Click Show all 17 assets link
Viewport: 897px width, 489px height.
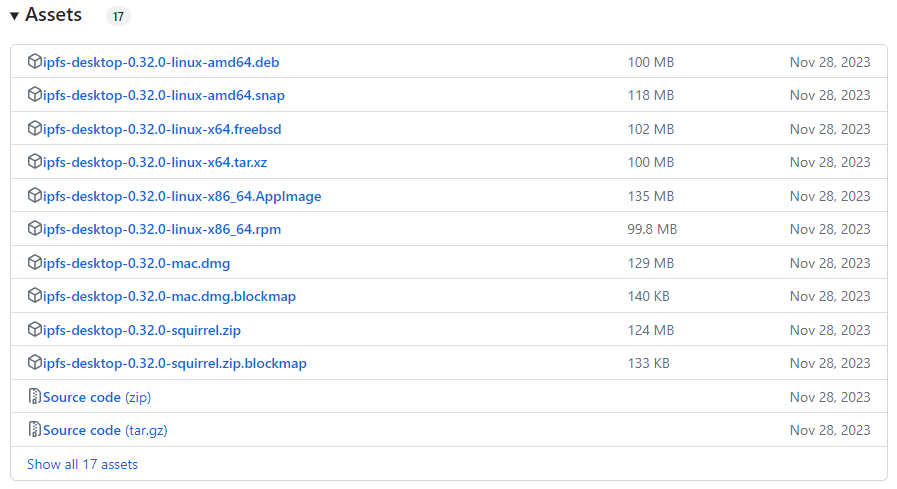pos(82,464)
